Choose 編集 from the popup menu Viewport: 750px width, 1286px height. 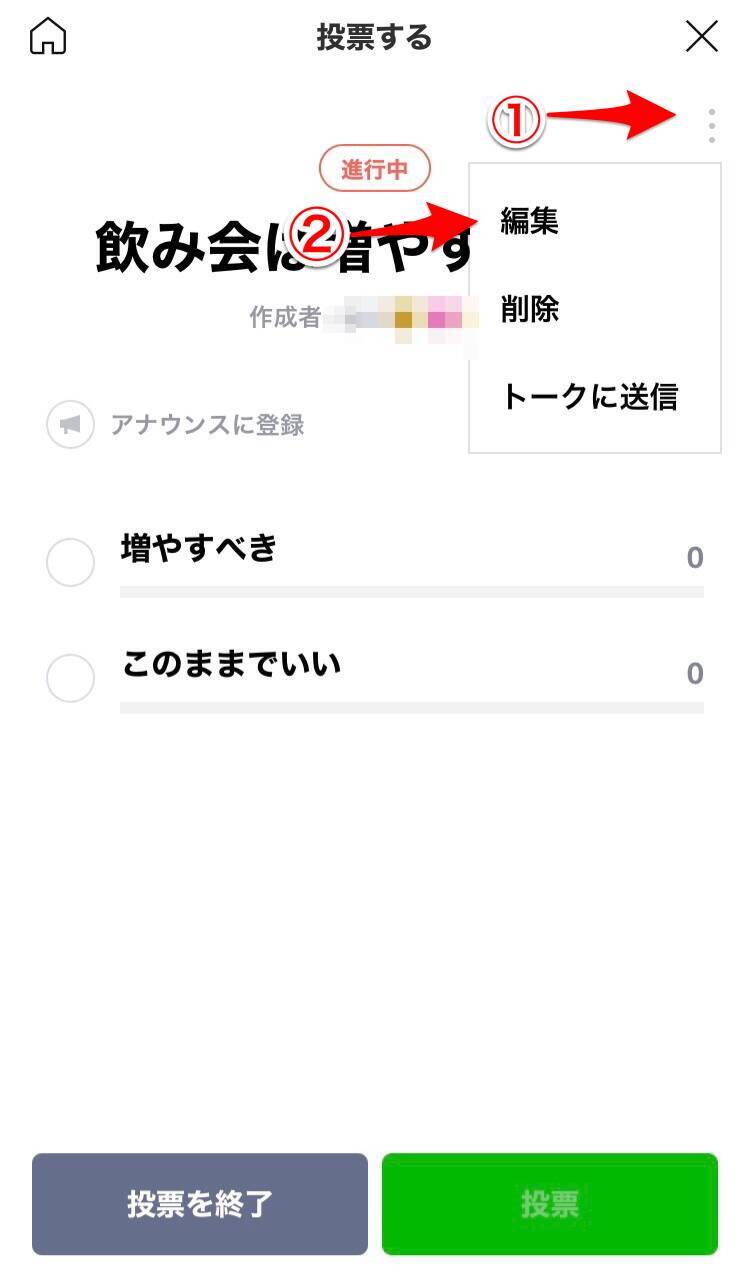coord(530,222)
